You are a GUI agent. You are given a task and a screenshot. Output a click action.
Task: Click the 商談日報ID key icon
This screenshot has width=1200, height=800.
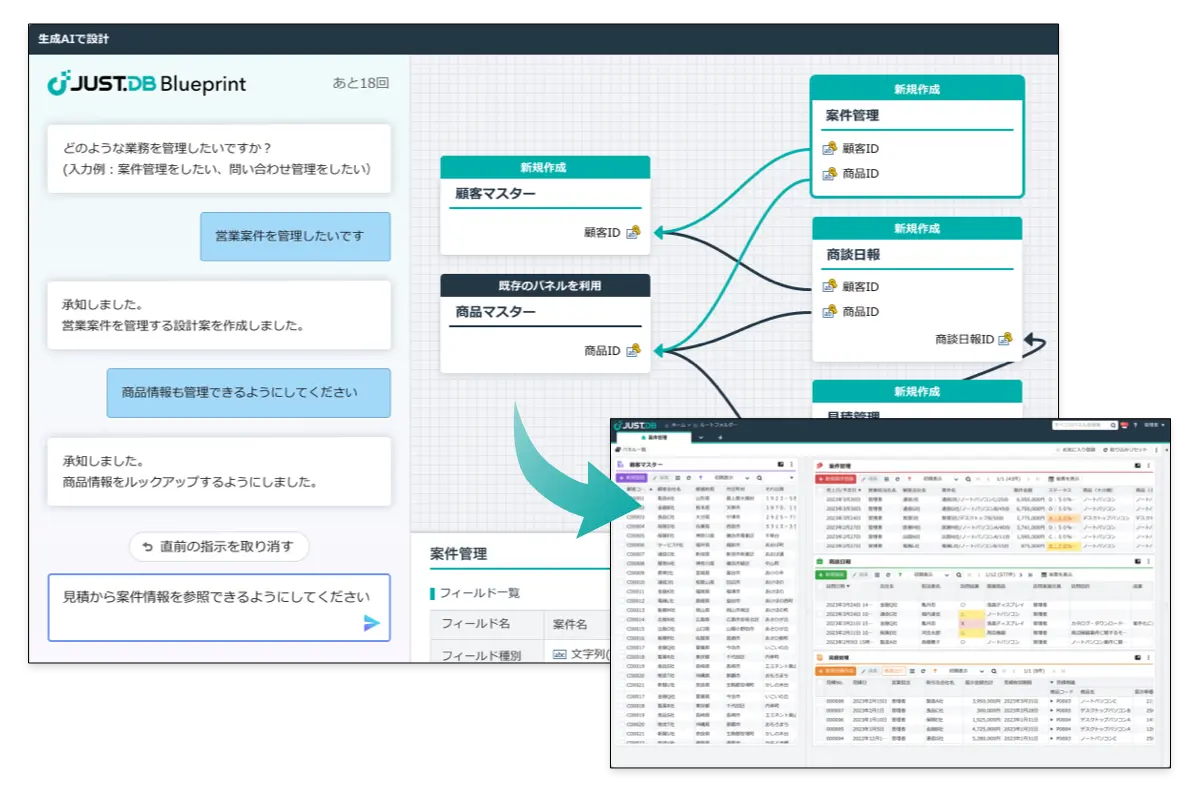coord(1005,339)
